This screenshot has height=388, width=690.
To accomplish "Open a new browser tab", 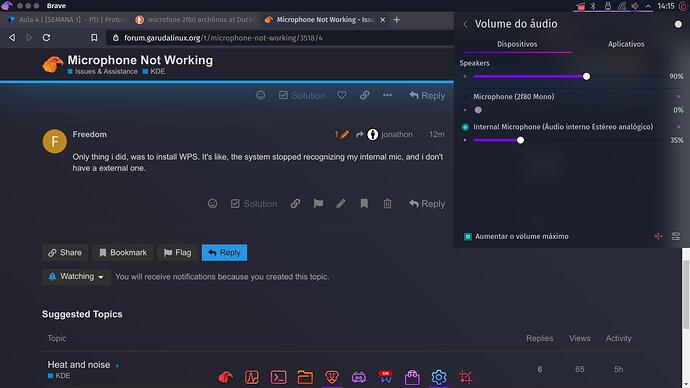I will pos(396,20).
